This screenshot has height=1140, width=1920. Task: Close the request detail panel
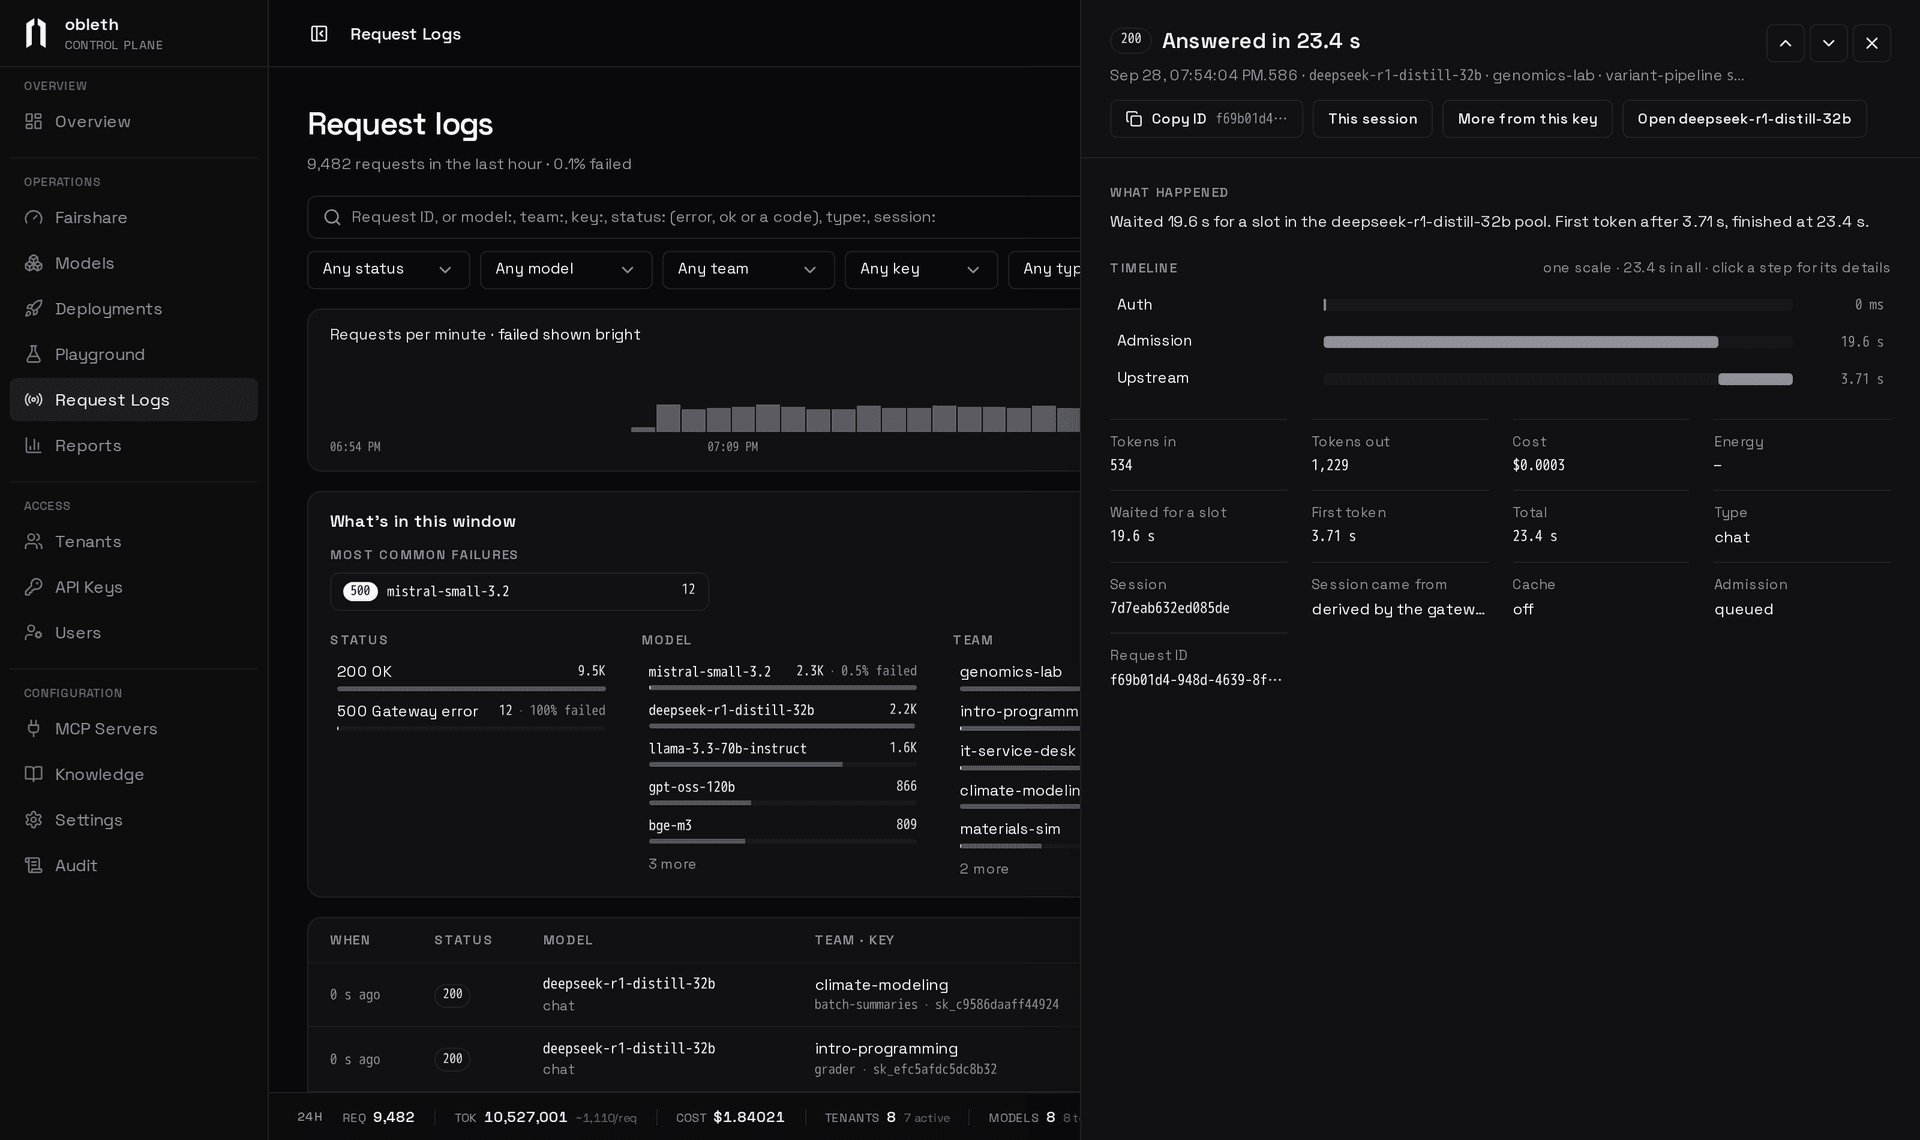(1872, 43)
